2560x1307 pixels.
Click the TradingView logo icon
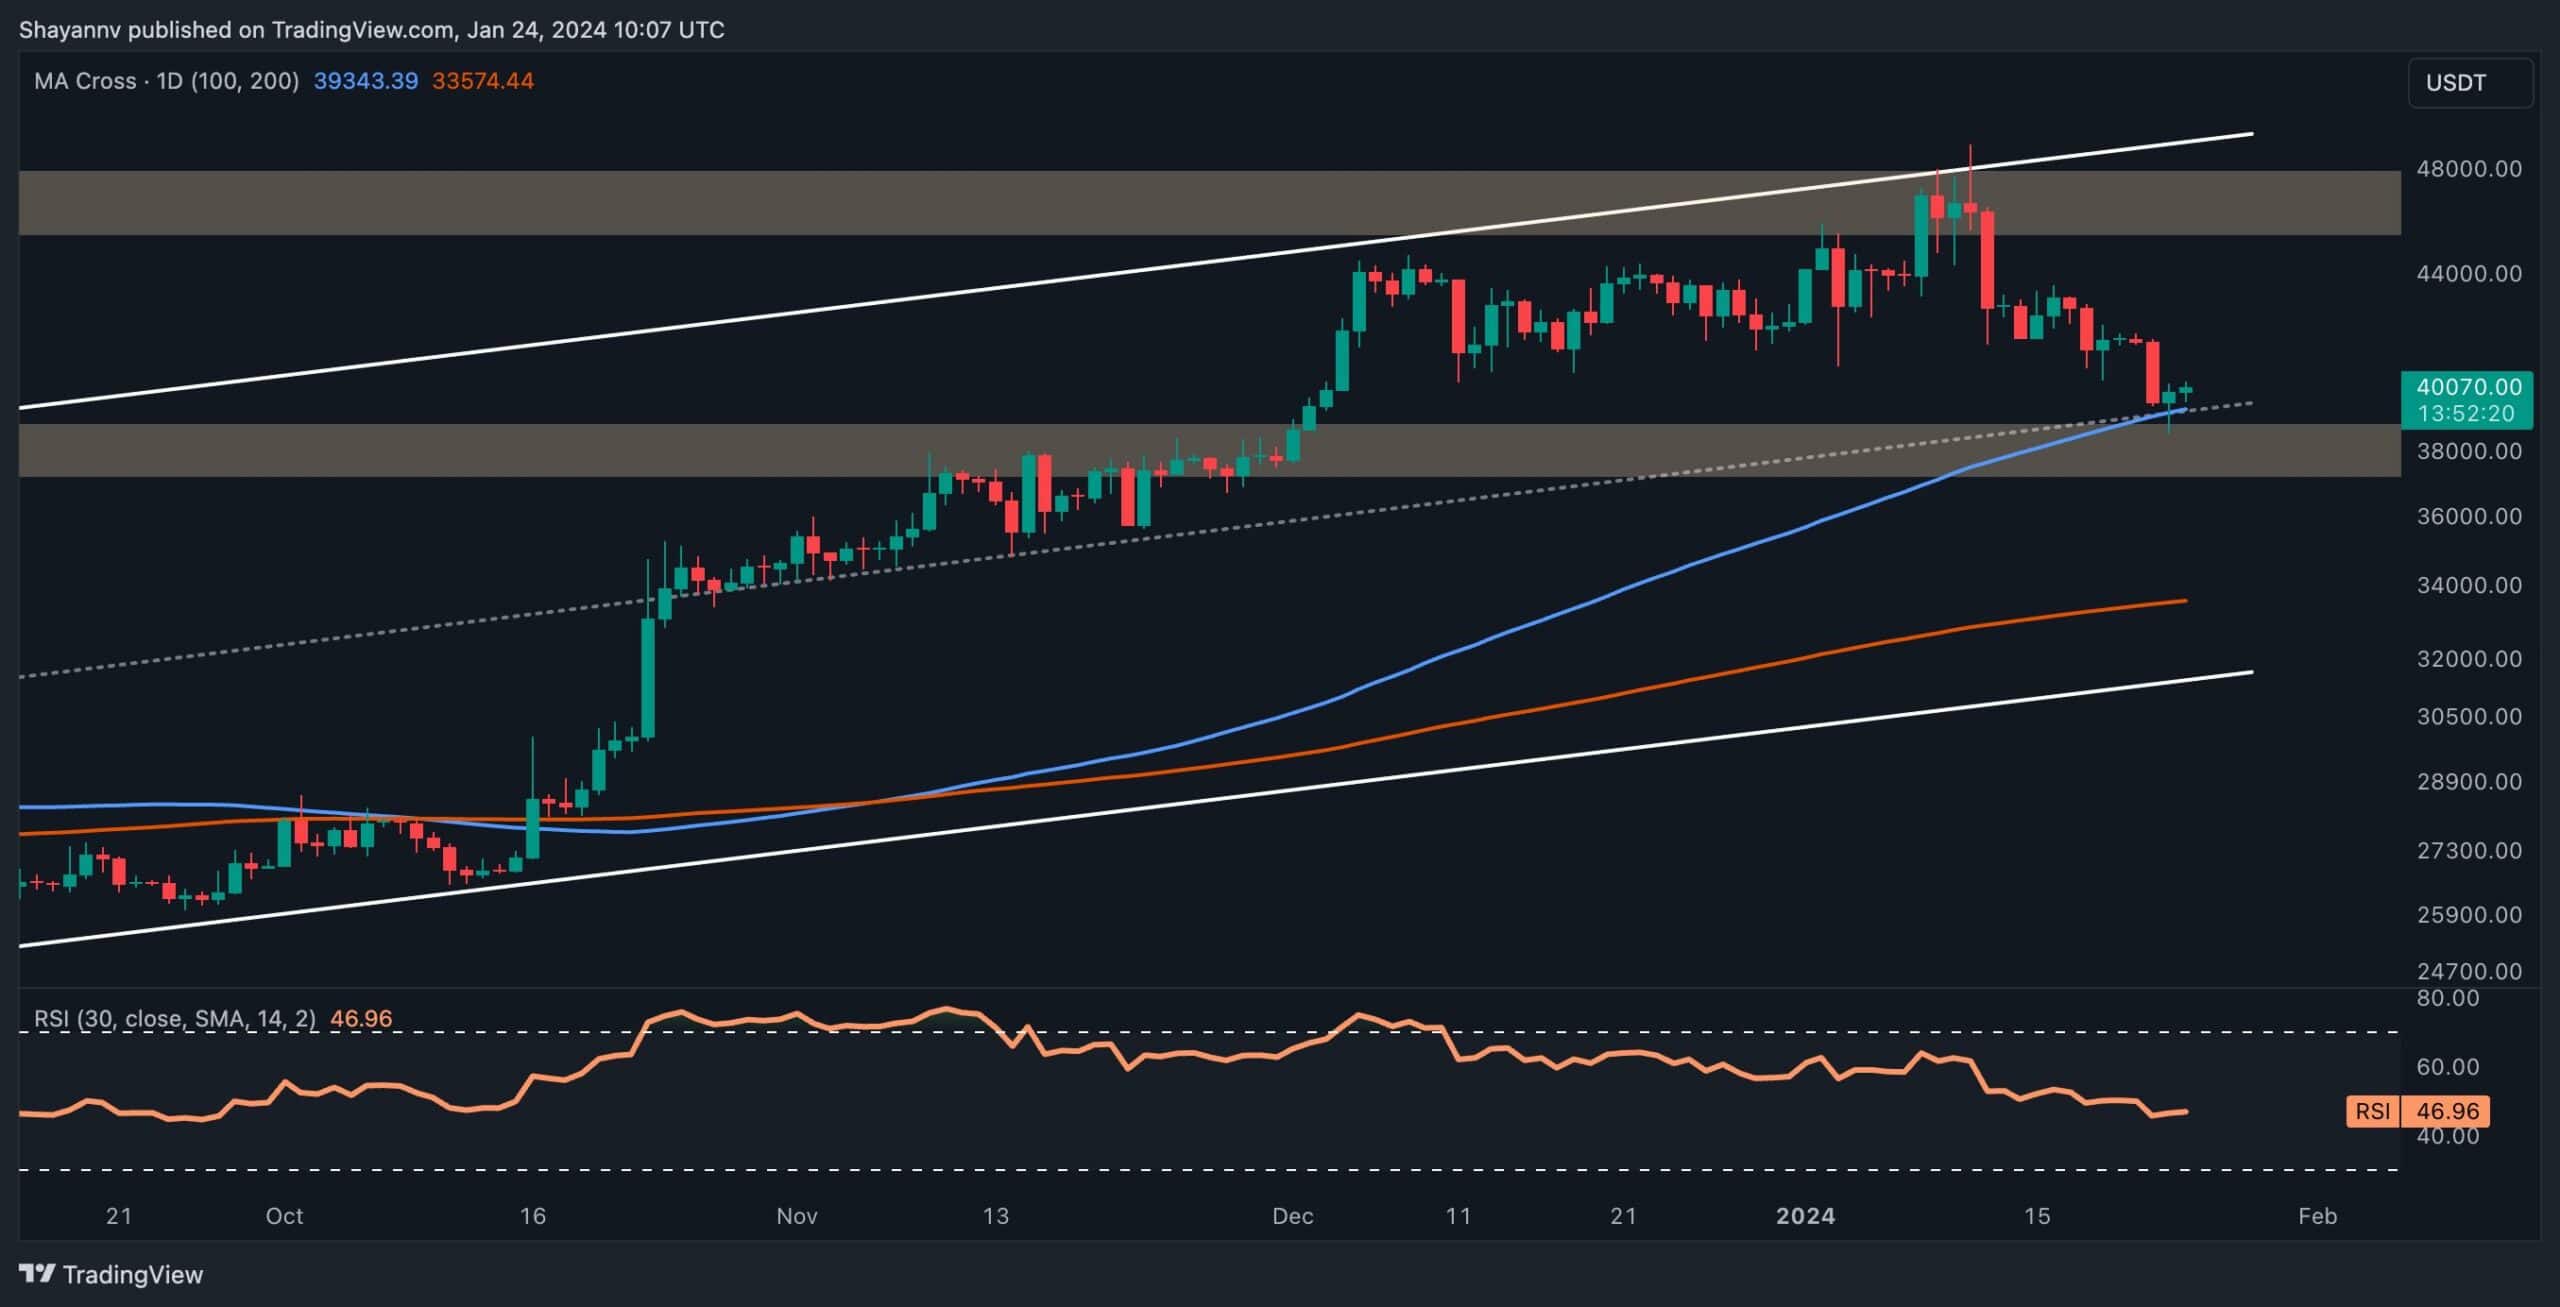click(37, 1273)
